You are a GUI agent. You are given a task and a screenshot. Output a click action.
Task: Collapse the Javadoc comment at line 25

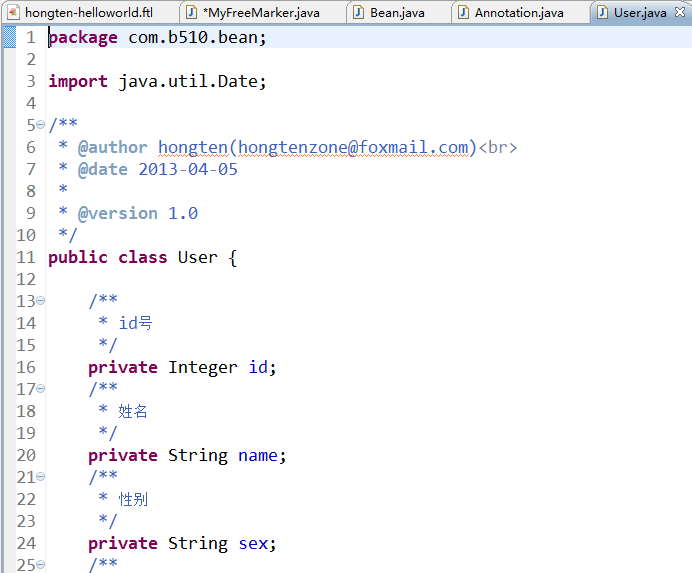point(41,565)
